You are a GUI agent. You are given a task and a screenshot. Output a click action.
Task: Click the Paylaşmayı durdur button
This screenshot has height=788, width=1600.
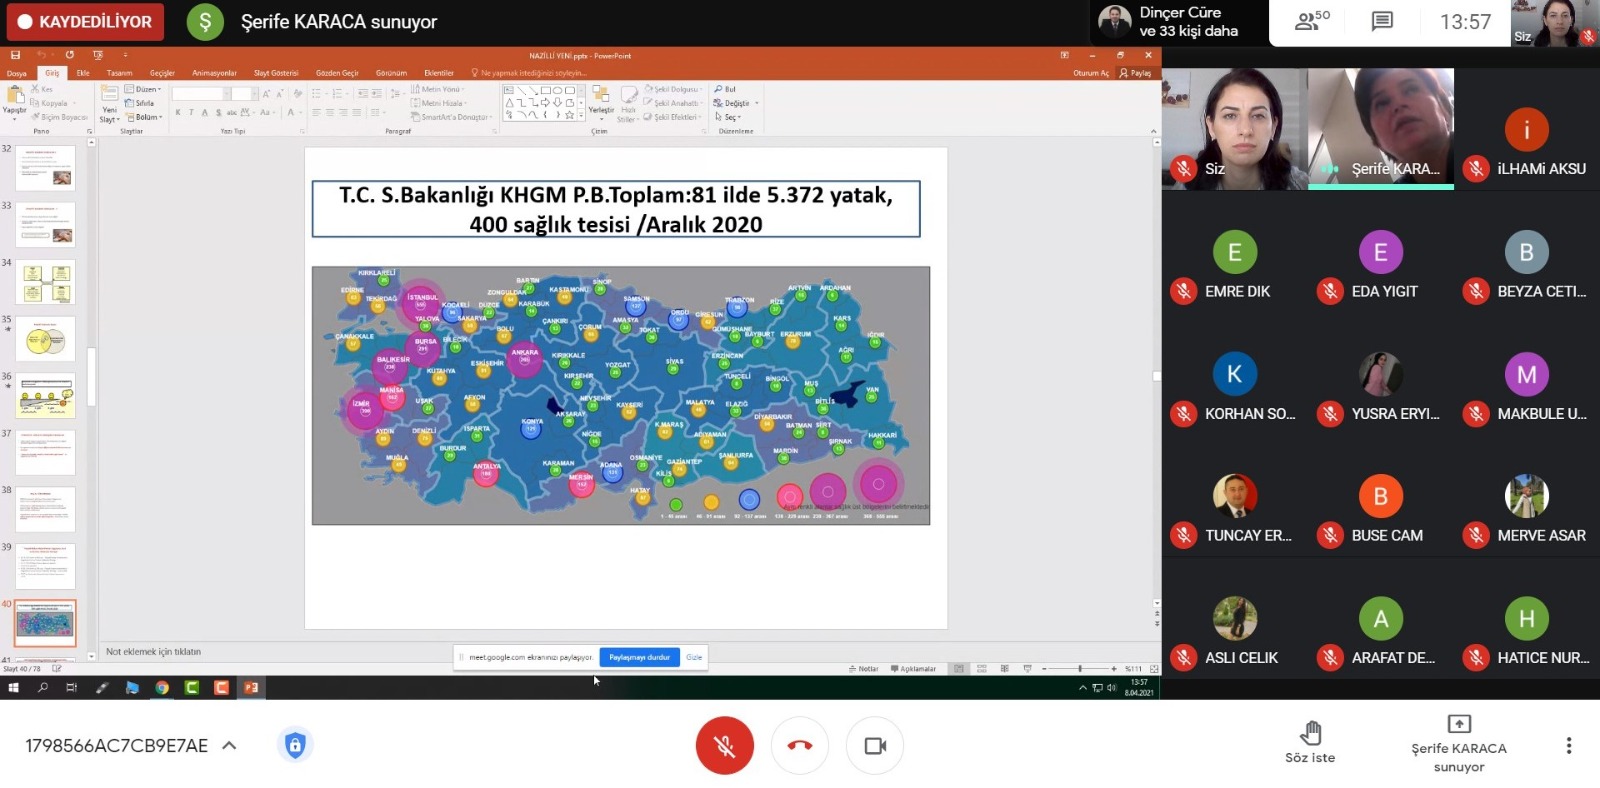coord(639,657)
